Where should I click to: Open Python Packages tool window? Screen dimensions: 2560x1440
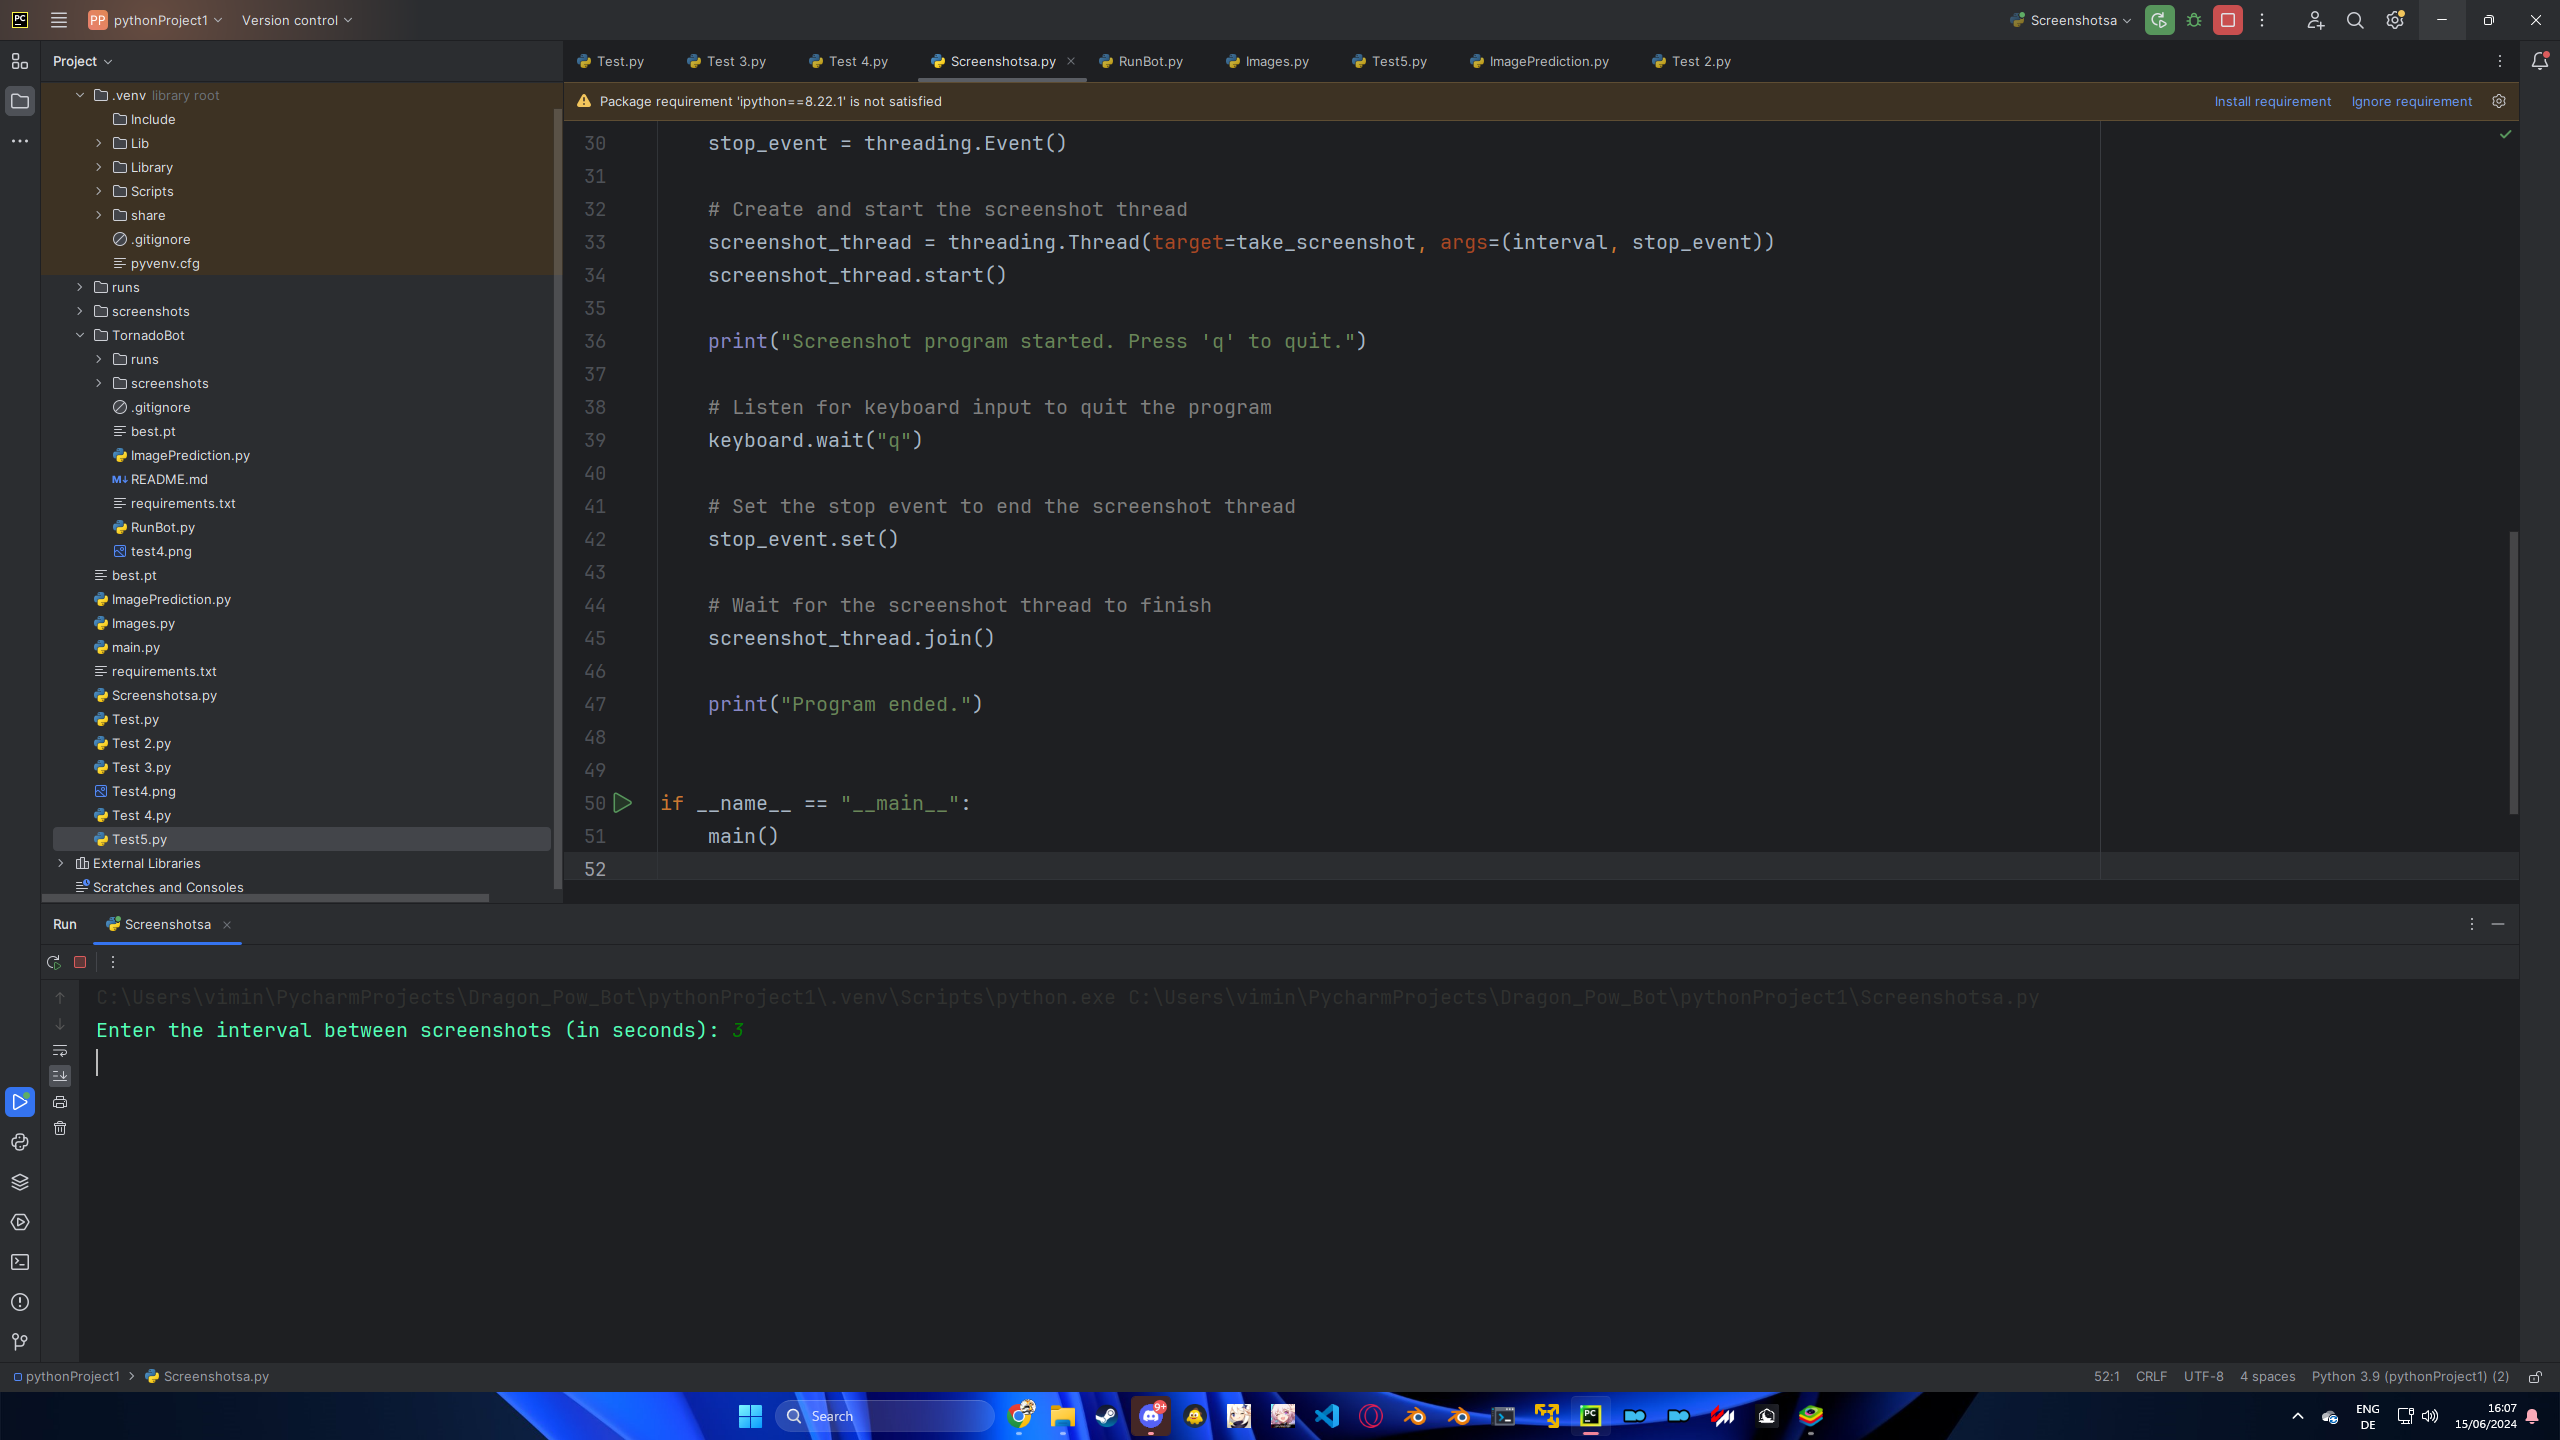coord(20,1182)
